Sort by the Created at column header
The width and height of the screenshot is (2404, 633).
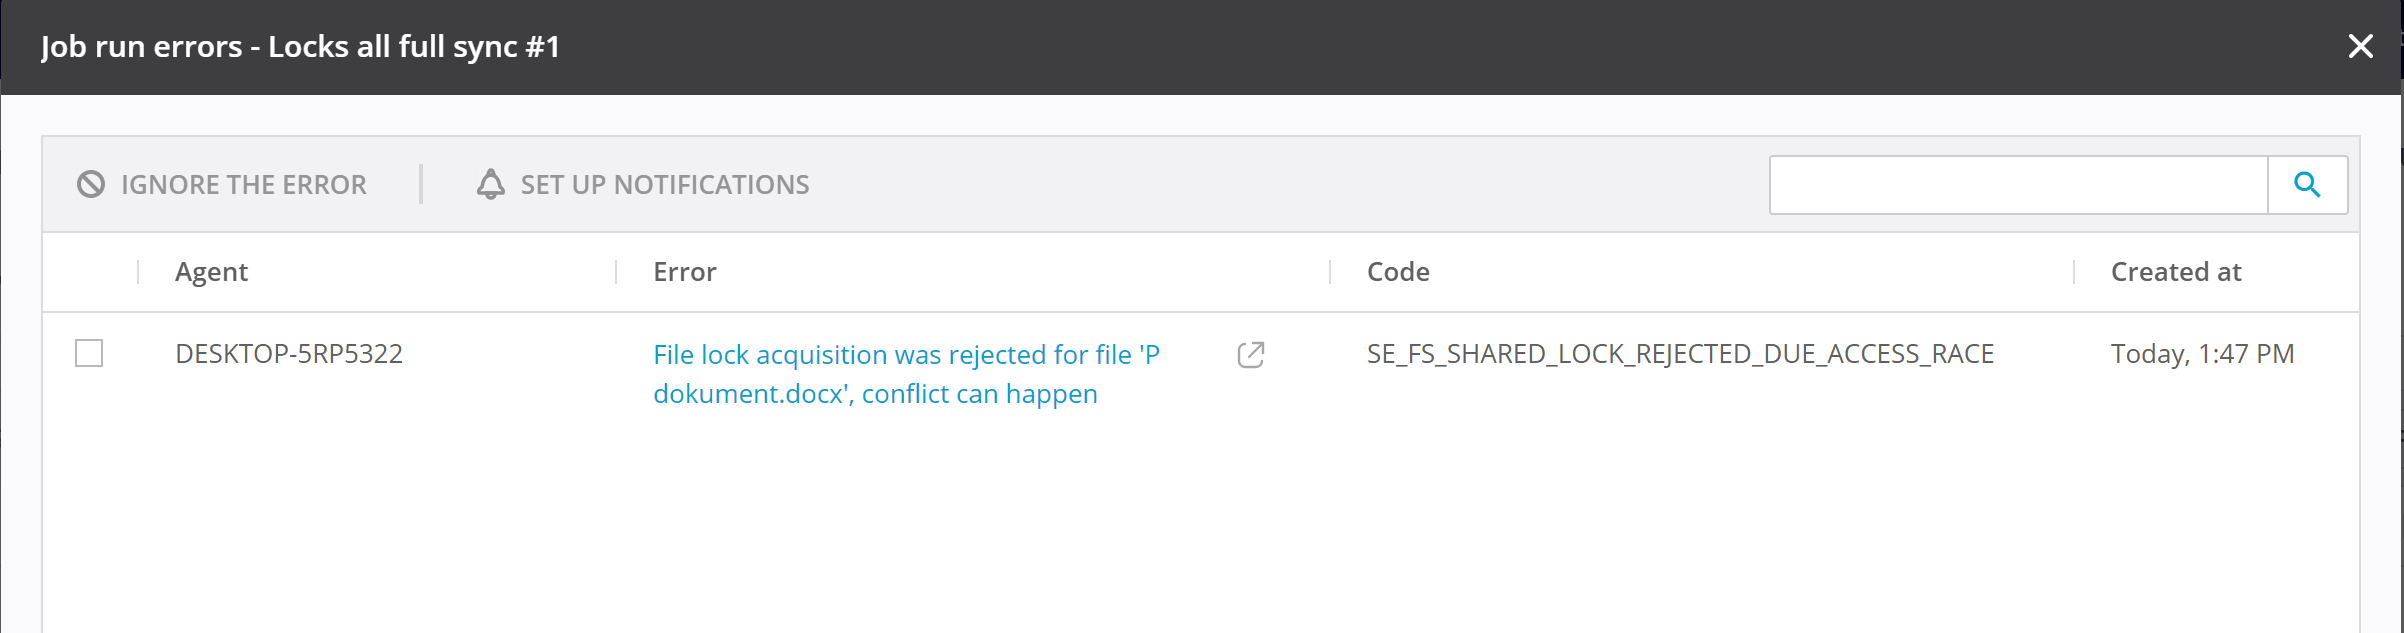[2176, 272]
